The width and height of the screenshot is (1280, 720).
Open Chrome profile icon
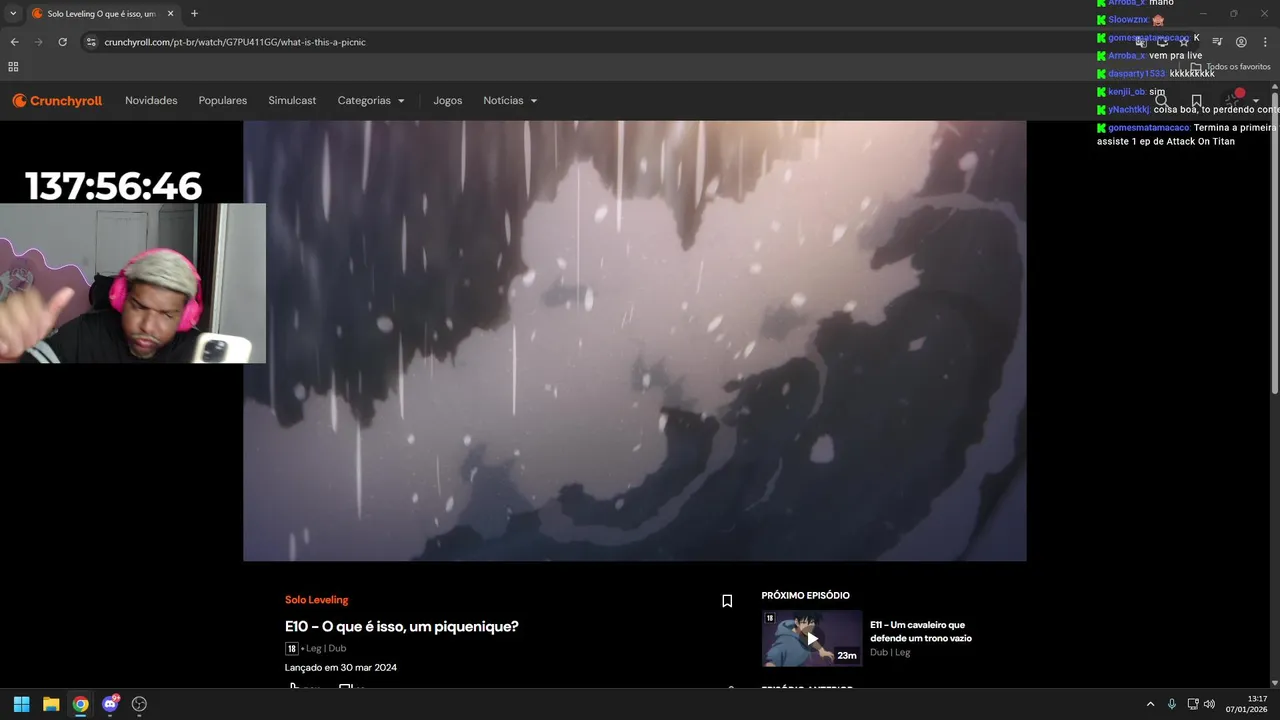click(1241, 42)
